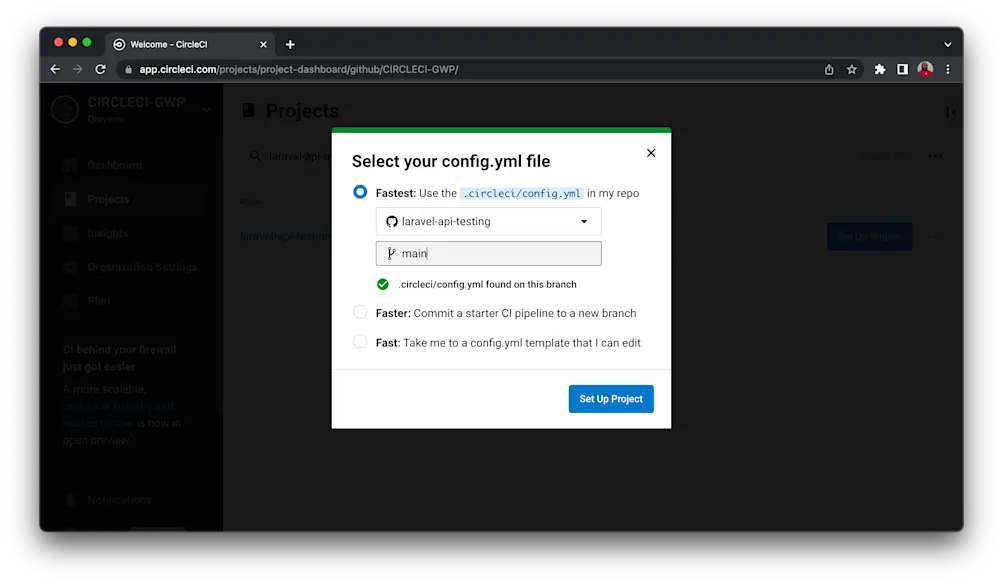
Task: Click the GitHub icon in repo dropdown
Action: [x=391, y=221]
